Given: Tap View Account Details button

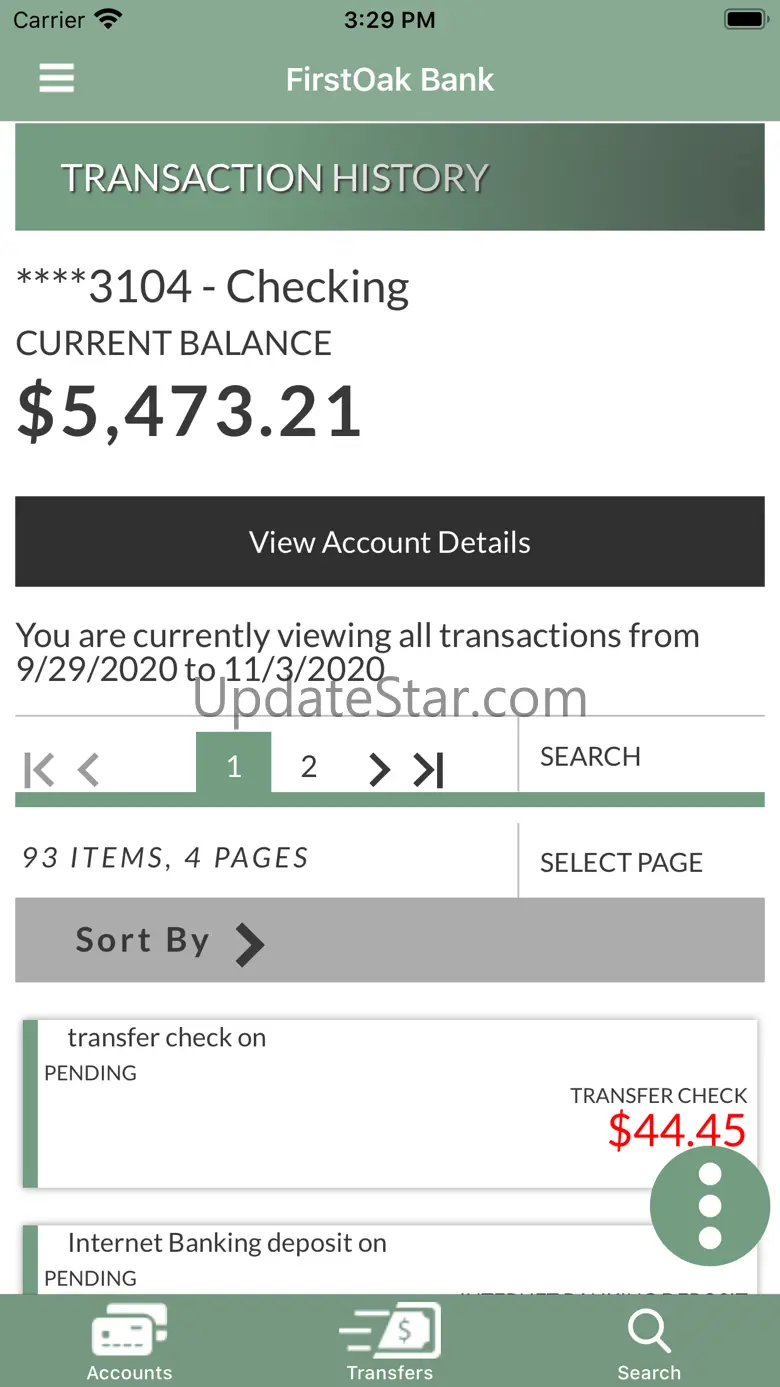Looking at the screenshot, I should [390, 542].
